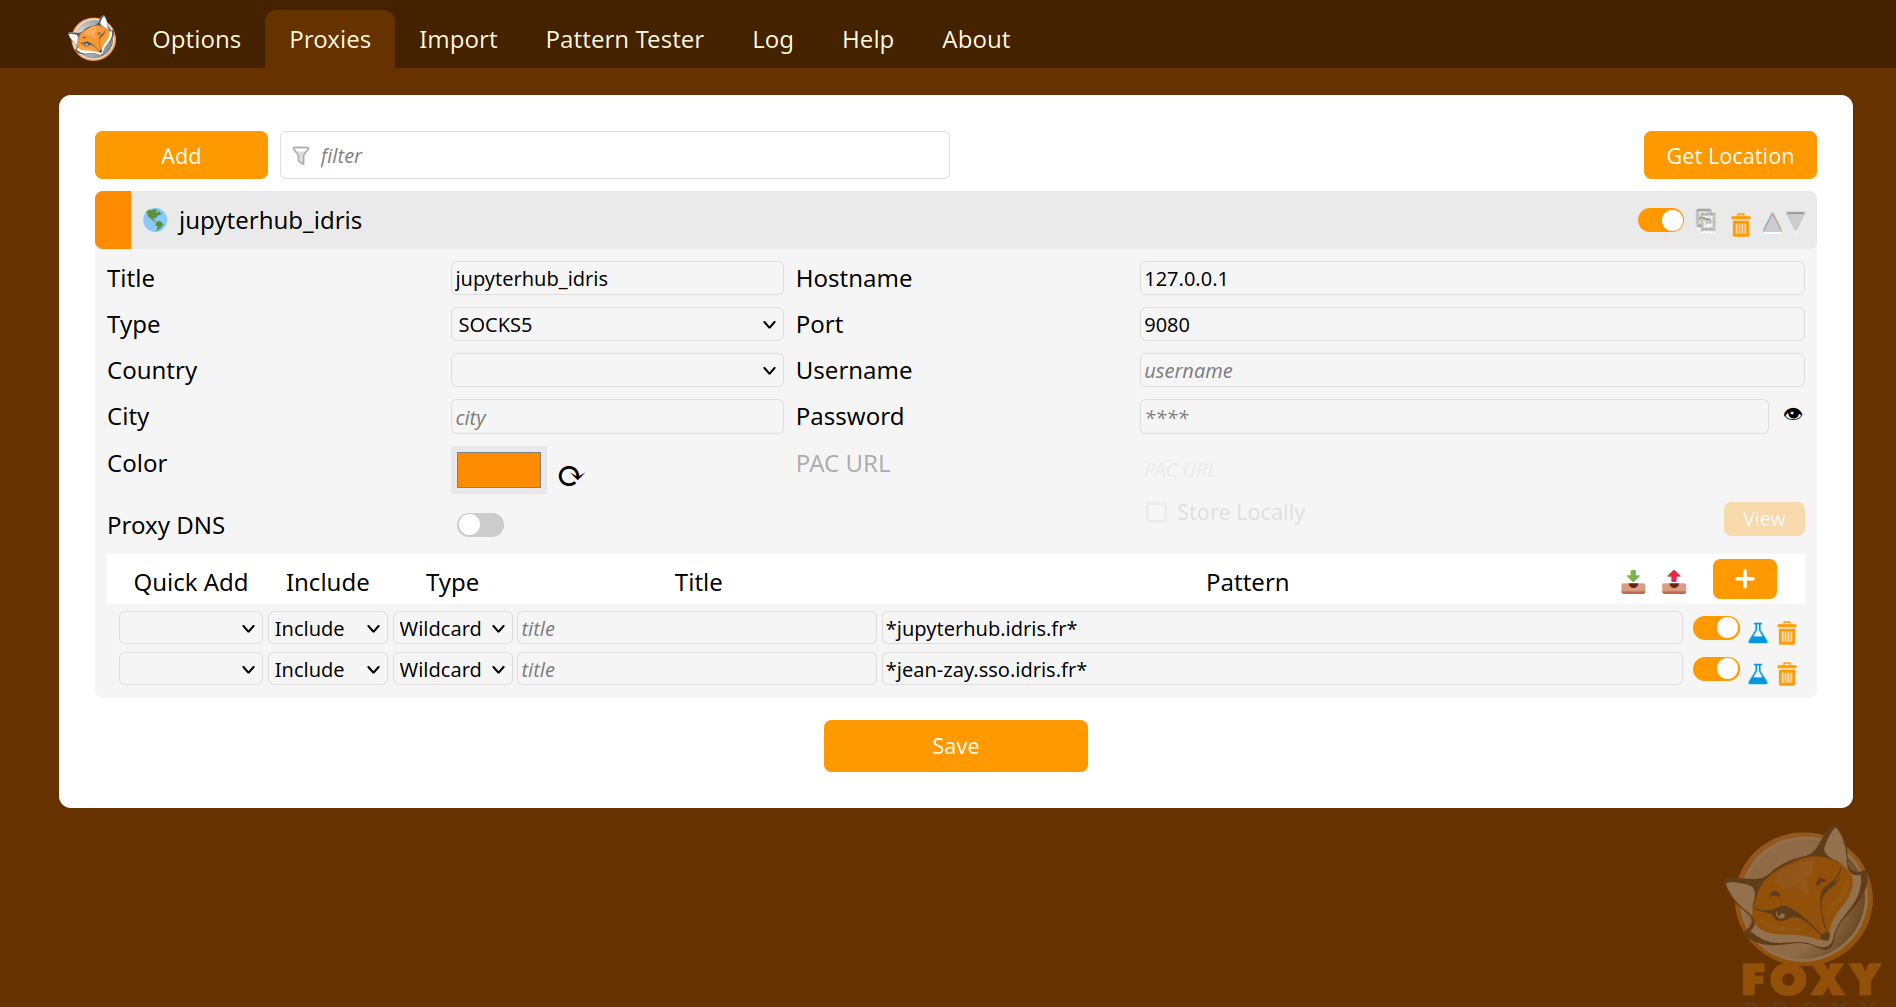Screen dimensions: 1896x1007
Task: Disable the jupyterhub_idris proxy toggle
Action: click(1660, 219)
